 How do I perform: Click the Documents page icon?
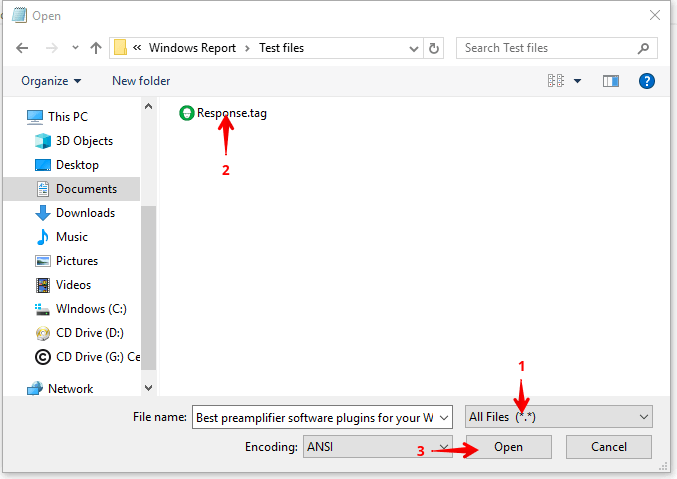43,189
